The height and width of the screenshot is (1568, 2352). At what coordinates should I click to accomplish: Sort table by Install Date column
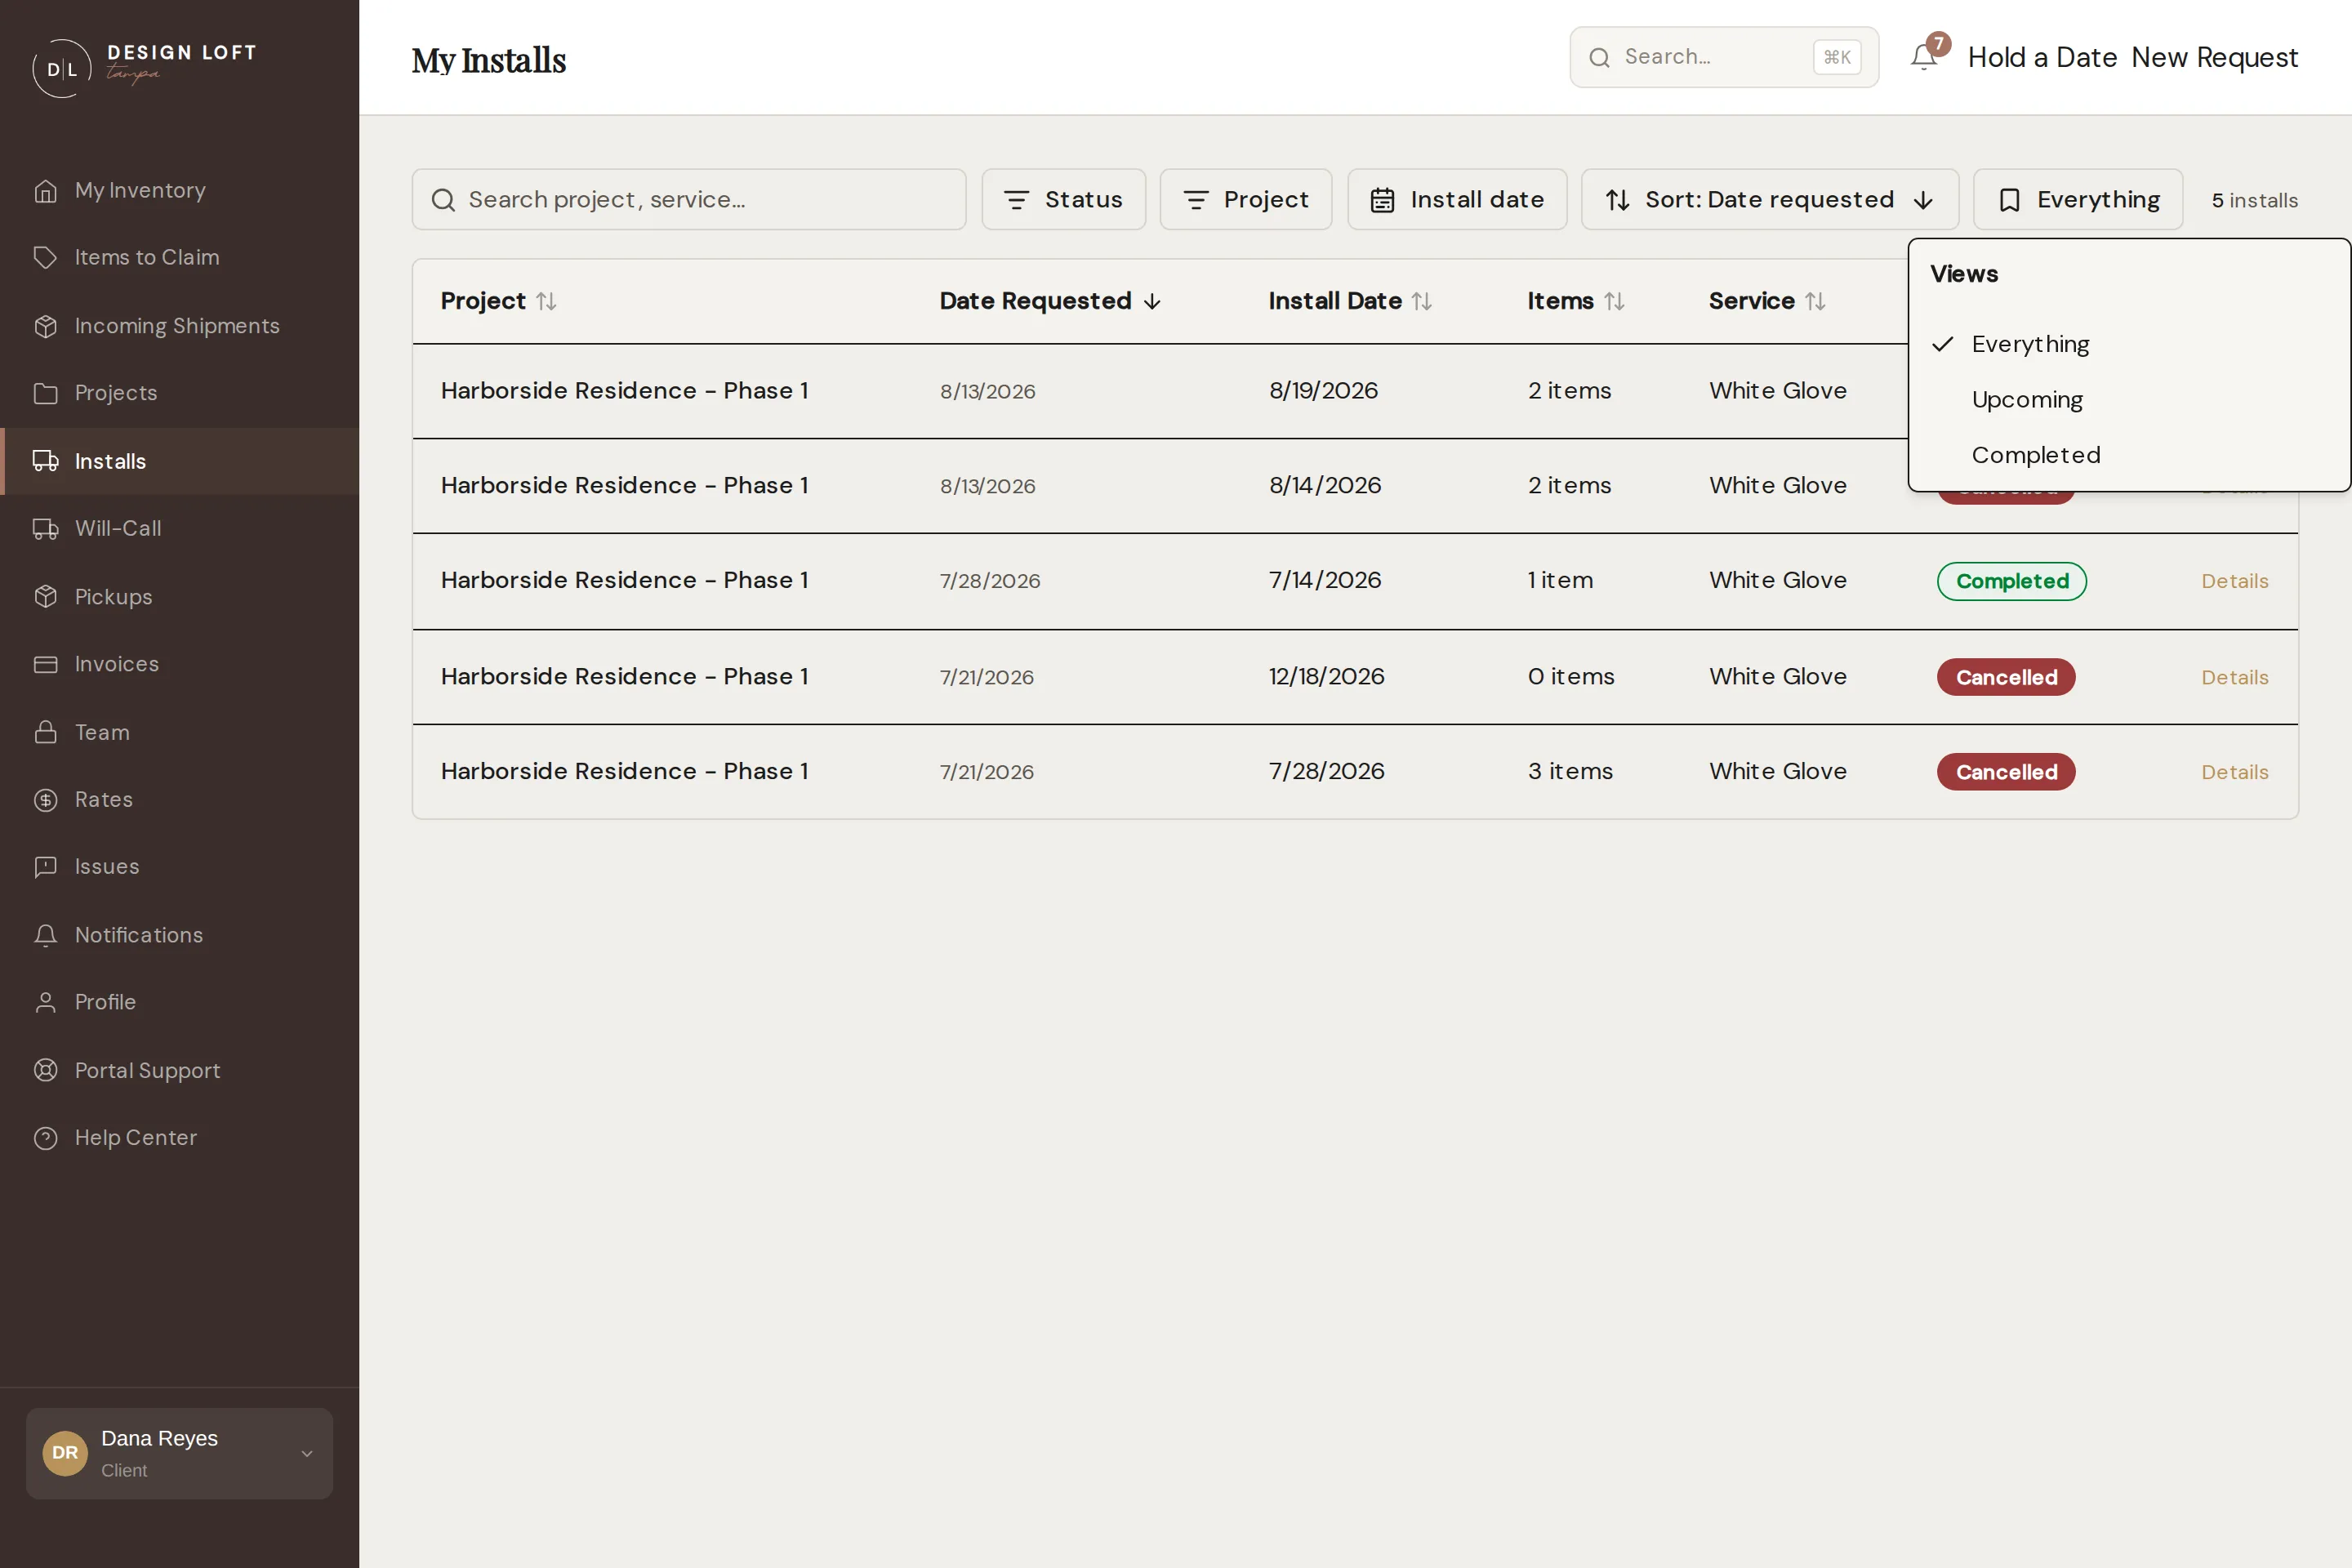1350,301
